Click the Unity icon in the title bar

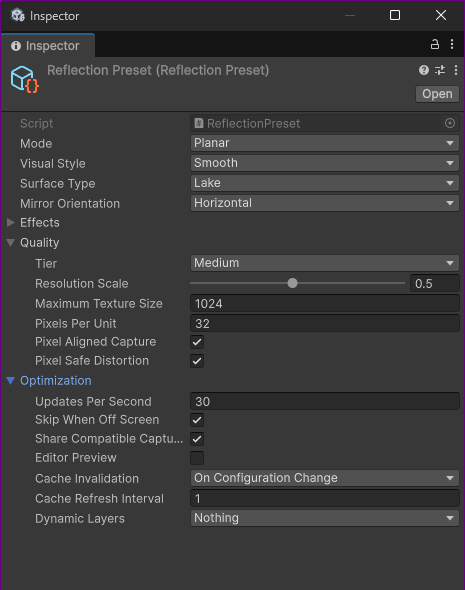click(18, 15)
